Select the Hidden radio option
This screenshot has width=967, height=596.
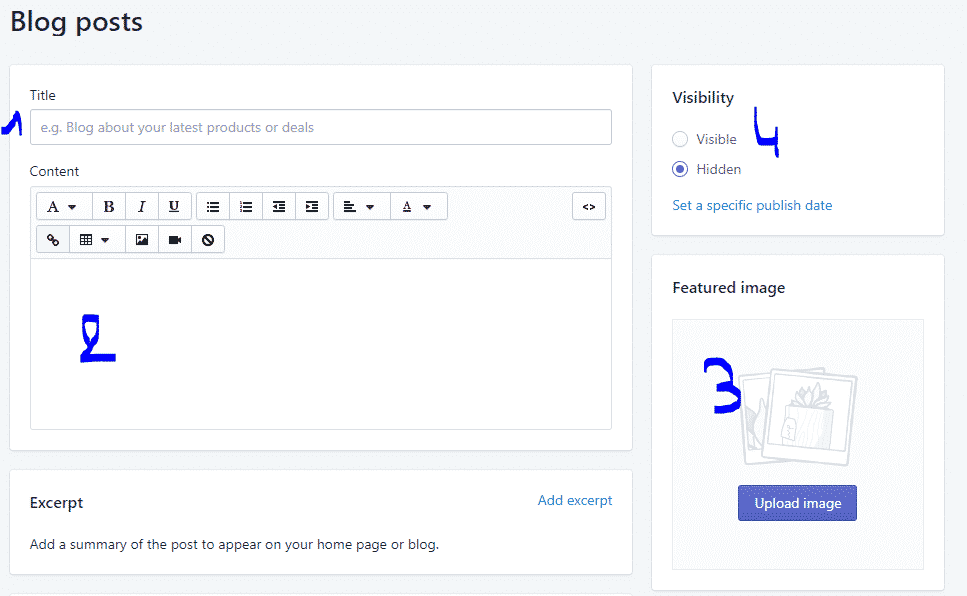(x=680, y=169)
